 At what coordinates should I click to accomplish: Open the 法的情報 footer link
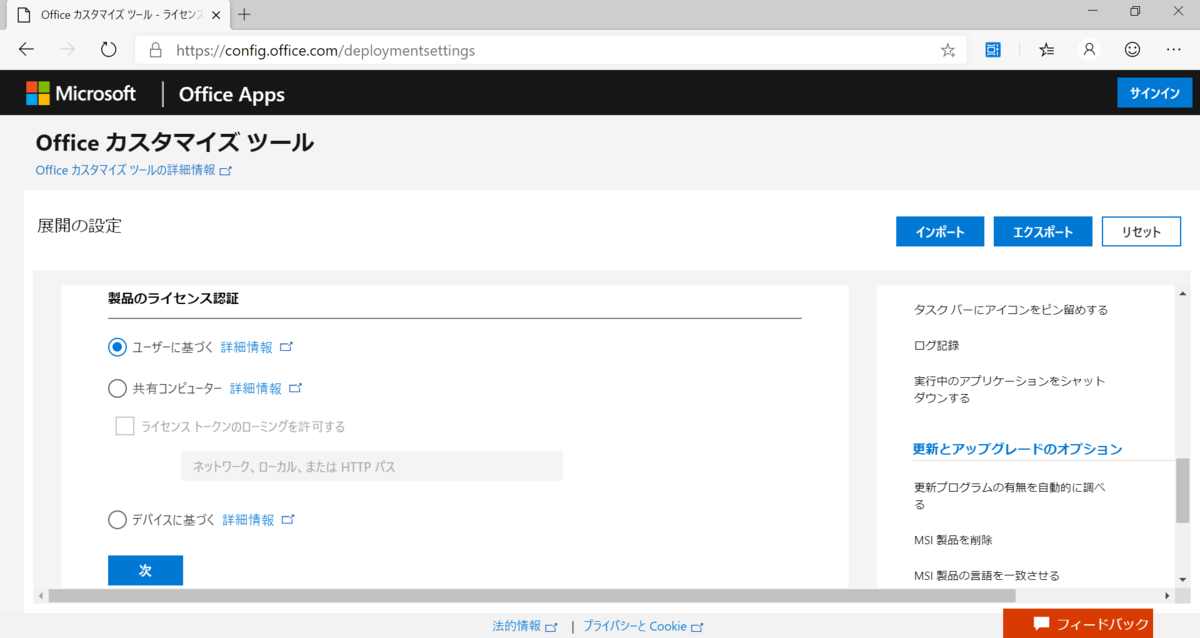[516, 627]
